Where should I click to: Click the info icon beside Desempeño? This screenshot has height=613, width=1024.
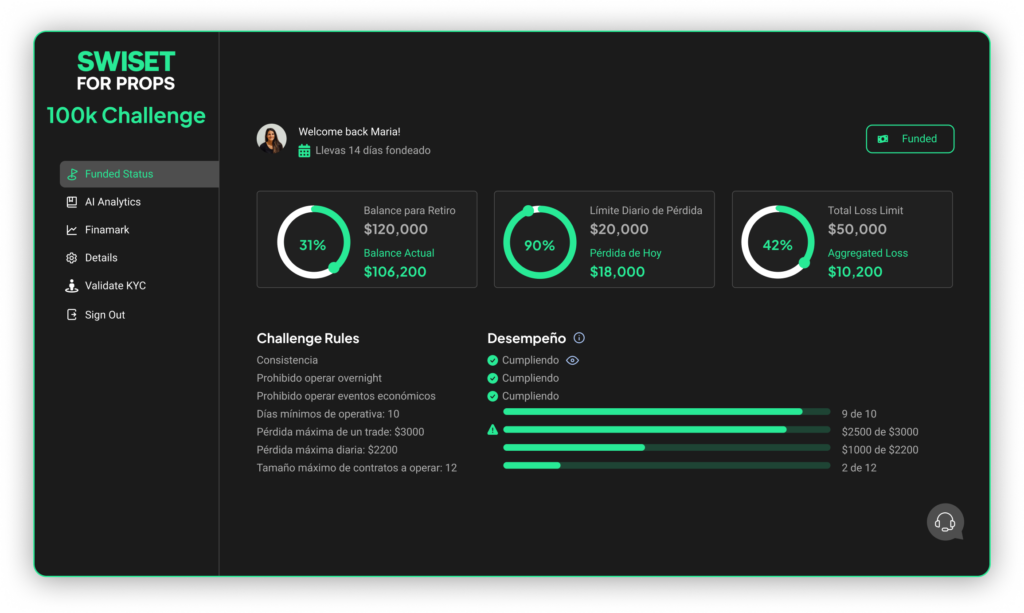579,338
